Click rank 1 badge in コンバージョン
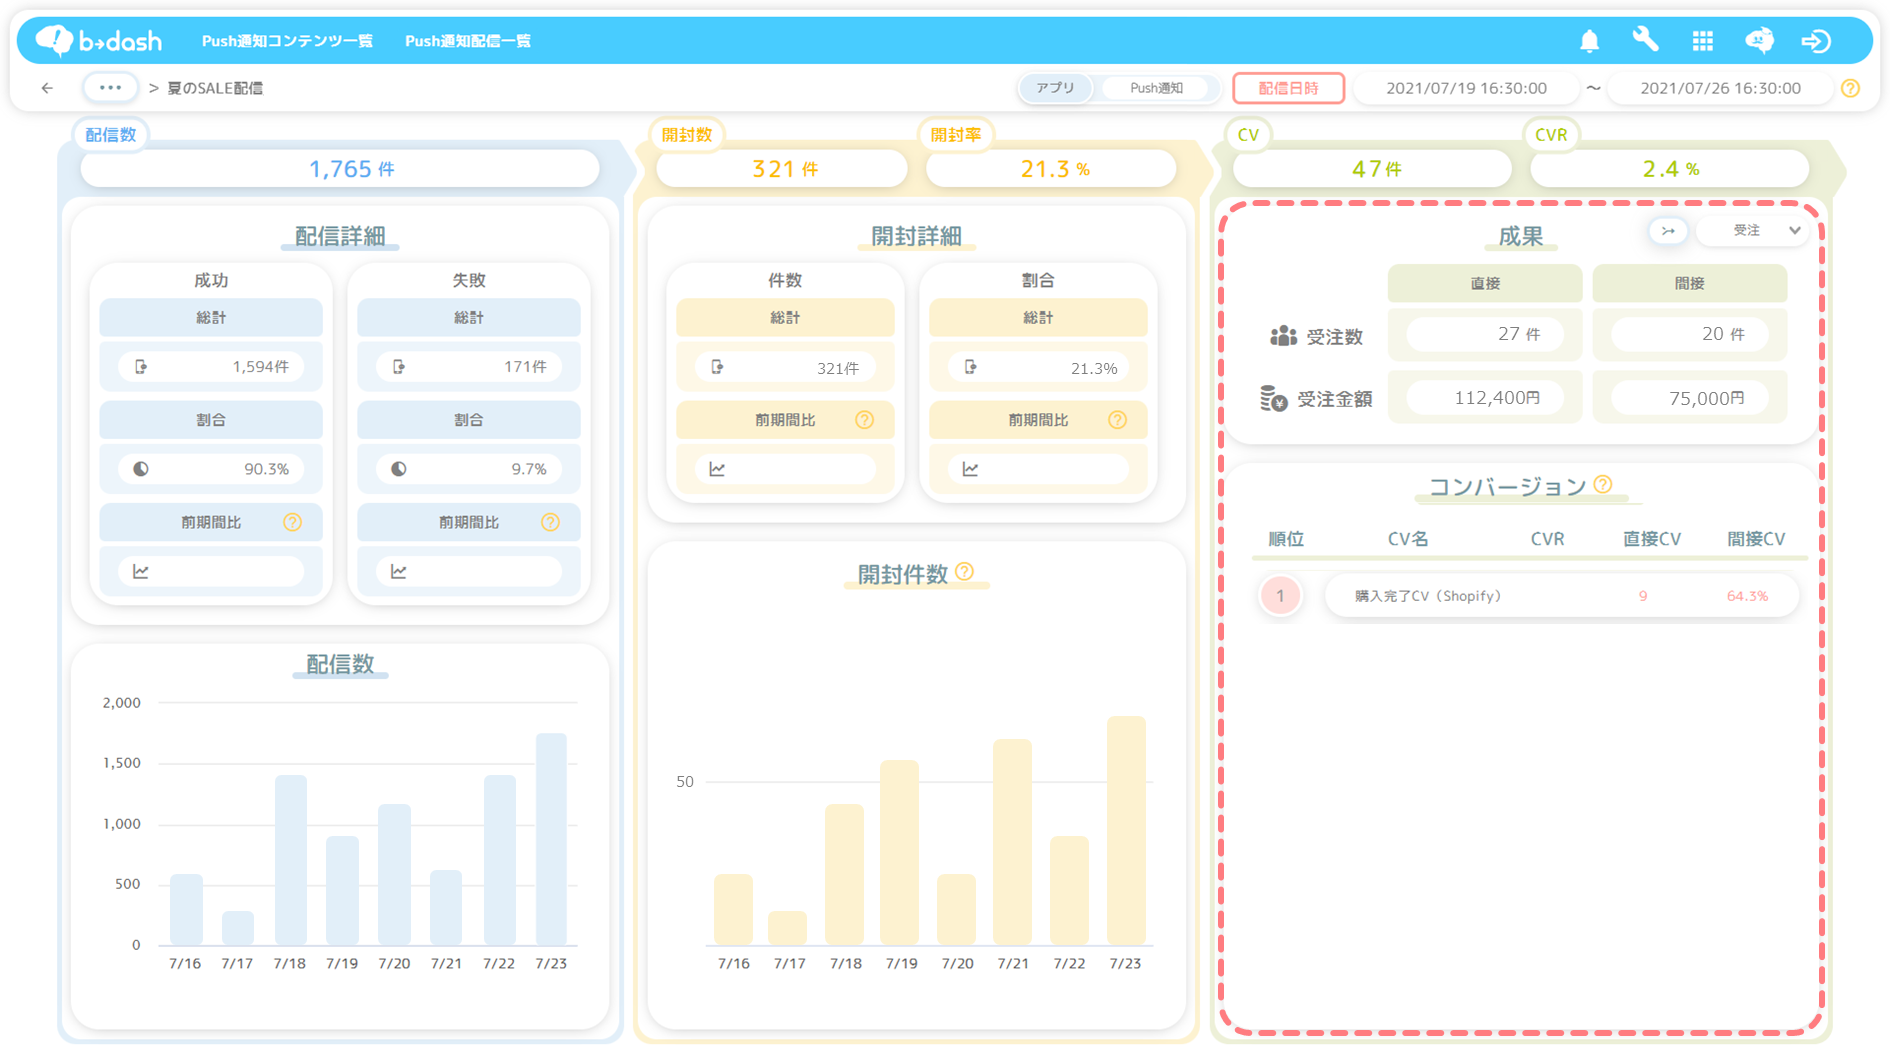This screenshot has width=1890, height=1063. pyautogui.click(x=1280, y=596)
